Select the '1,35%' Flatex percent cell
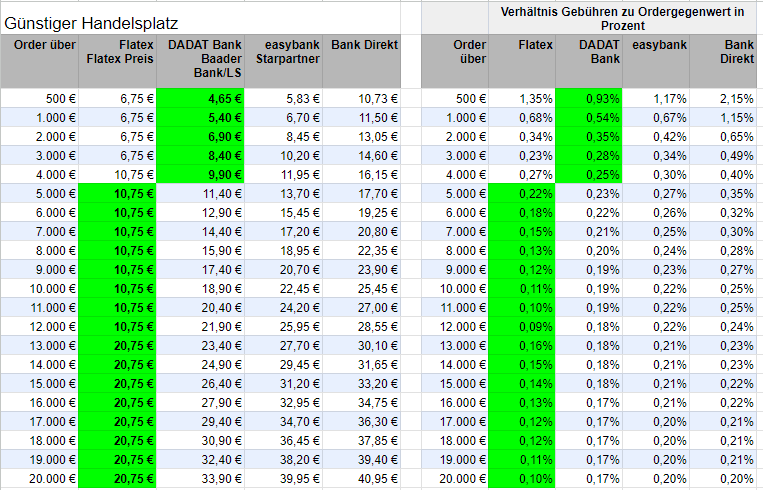763x490 pixels. (x=522, y=99)
